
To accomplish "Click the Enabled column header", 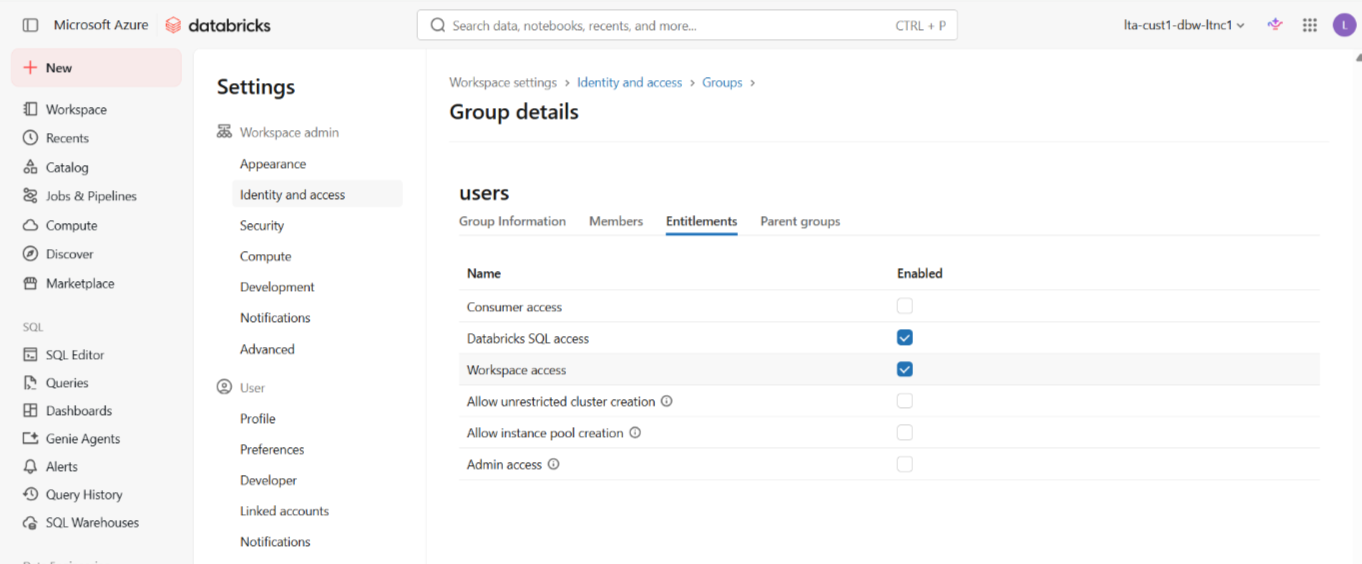I will 920,273.
